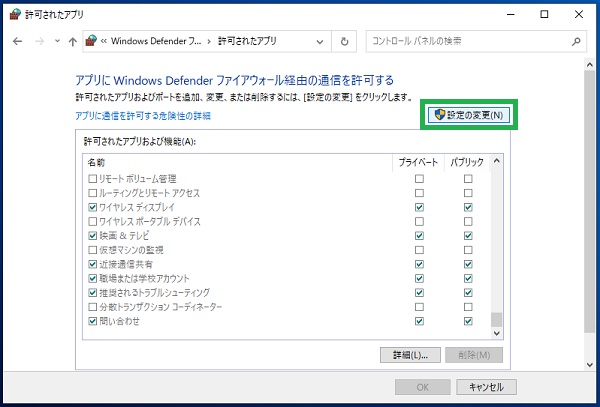Select the ワイヤレス ディスプレイ row label

(137, 207)
